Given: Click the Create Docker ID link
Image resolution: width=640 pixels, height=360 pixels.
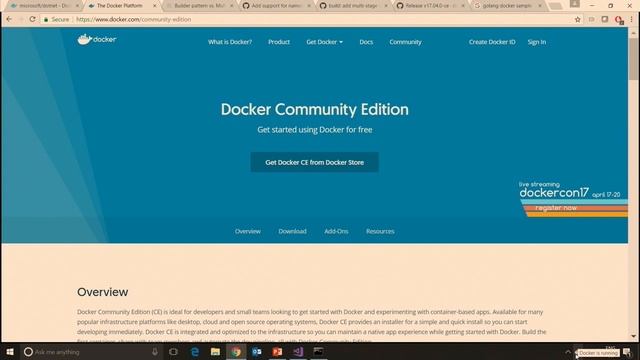Looking at the screenshot, I should [492, 42].
